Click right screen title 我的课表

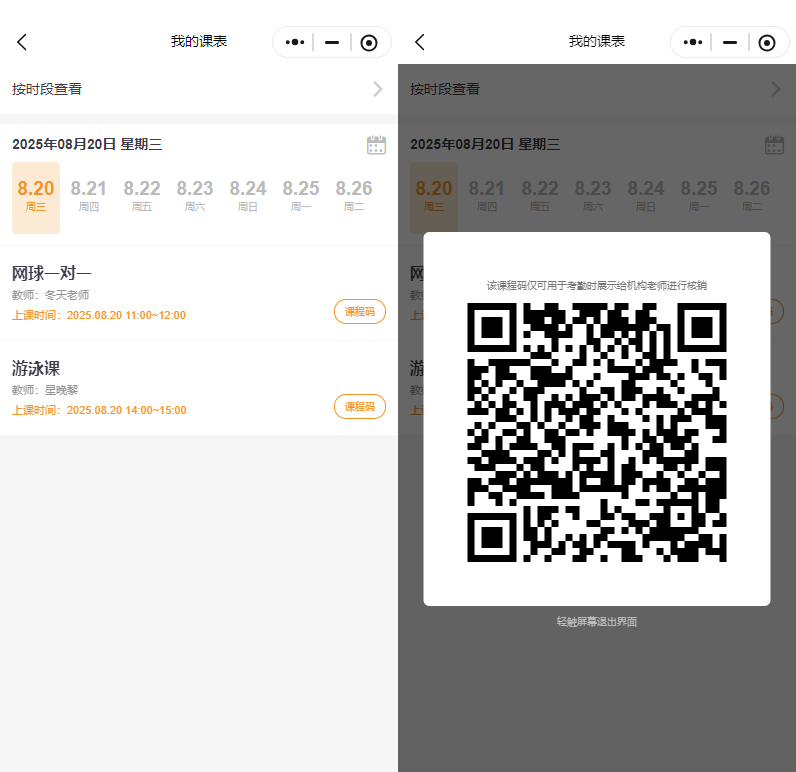(597, 42)
